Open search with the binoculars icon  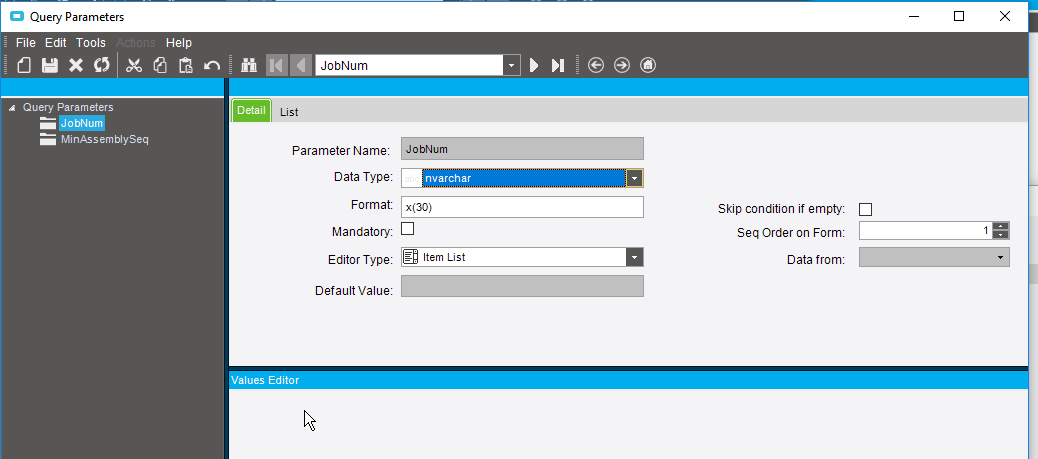(249, 65)
